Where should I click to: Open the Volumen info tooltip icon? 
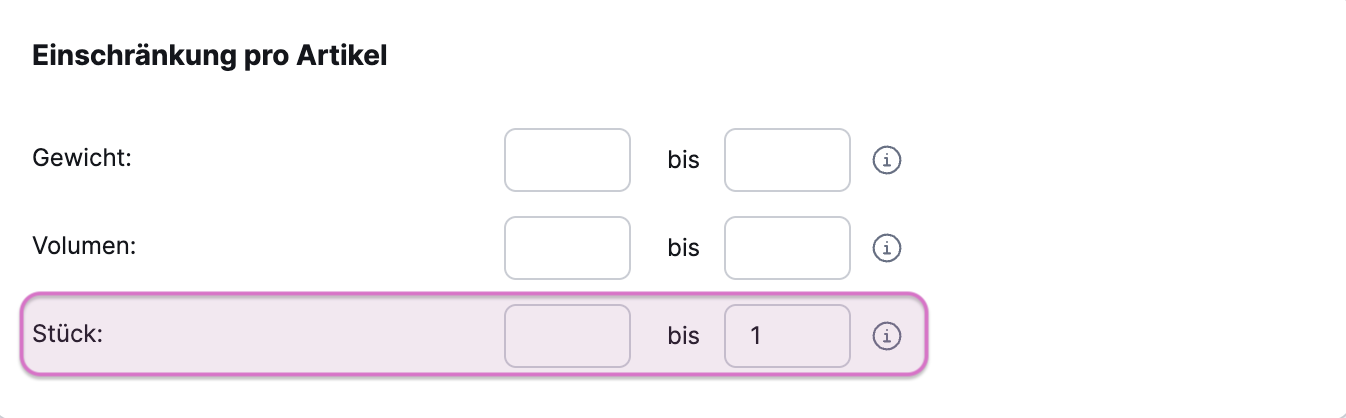(x=887, y=247)
